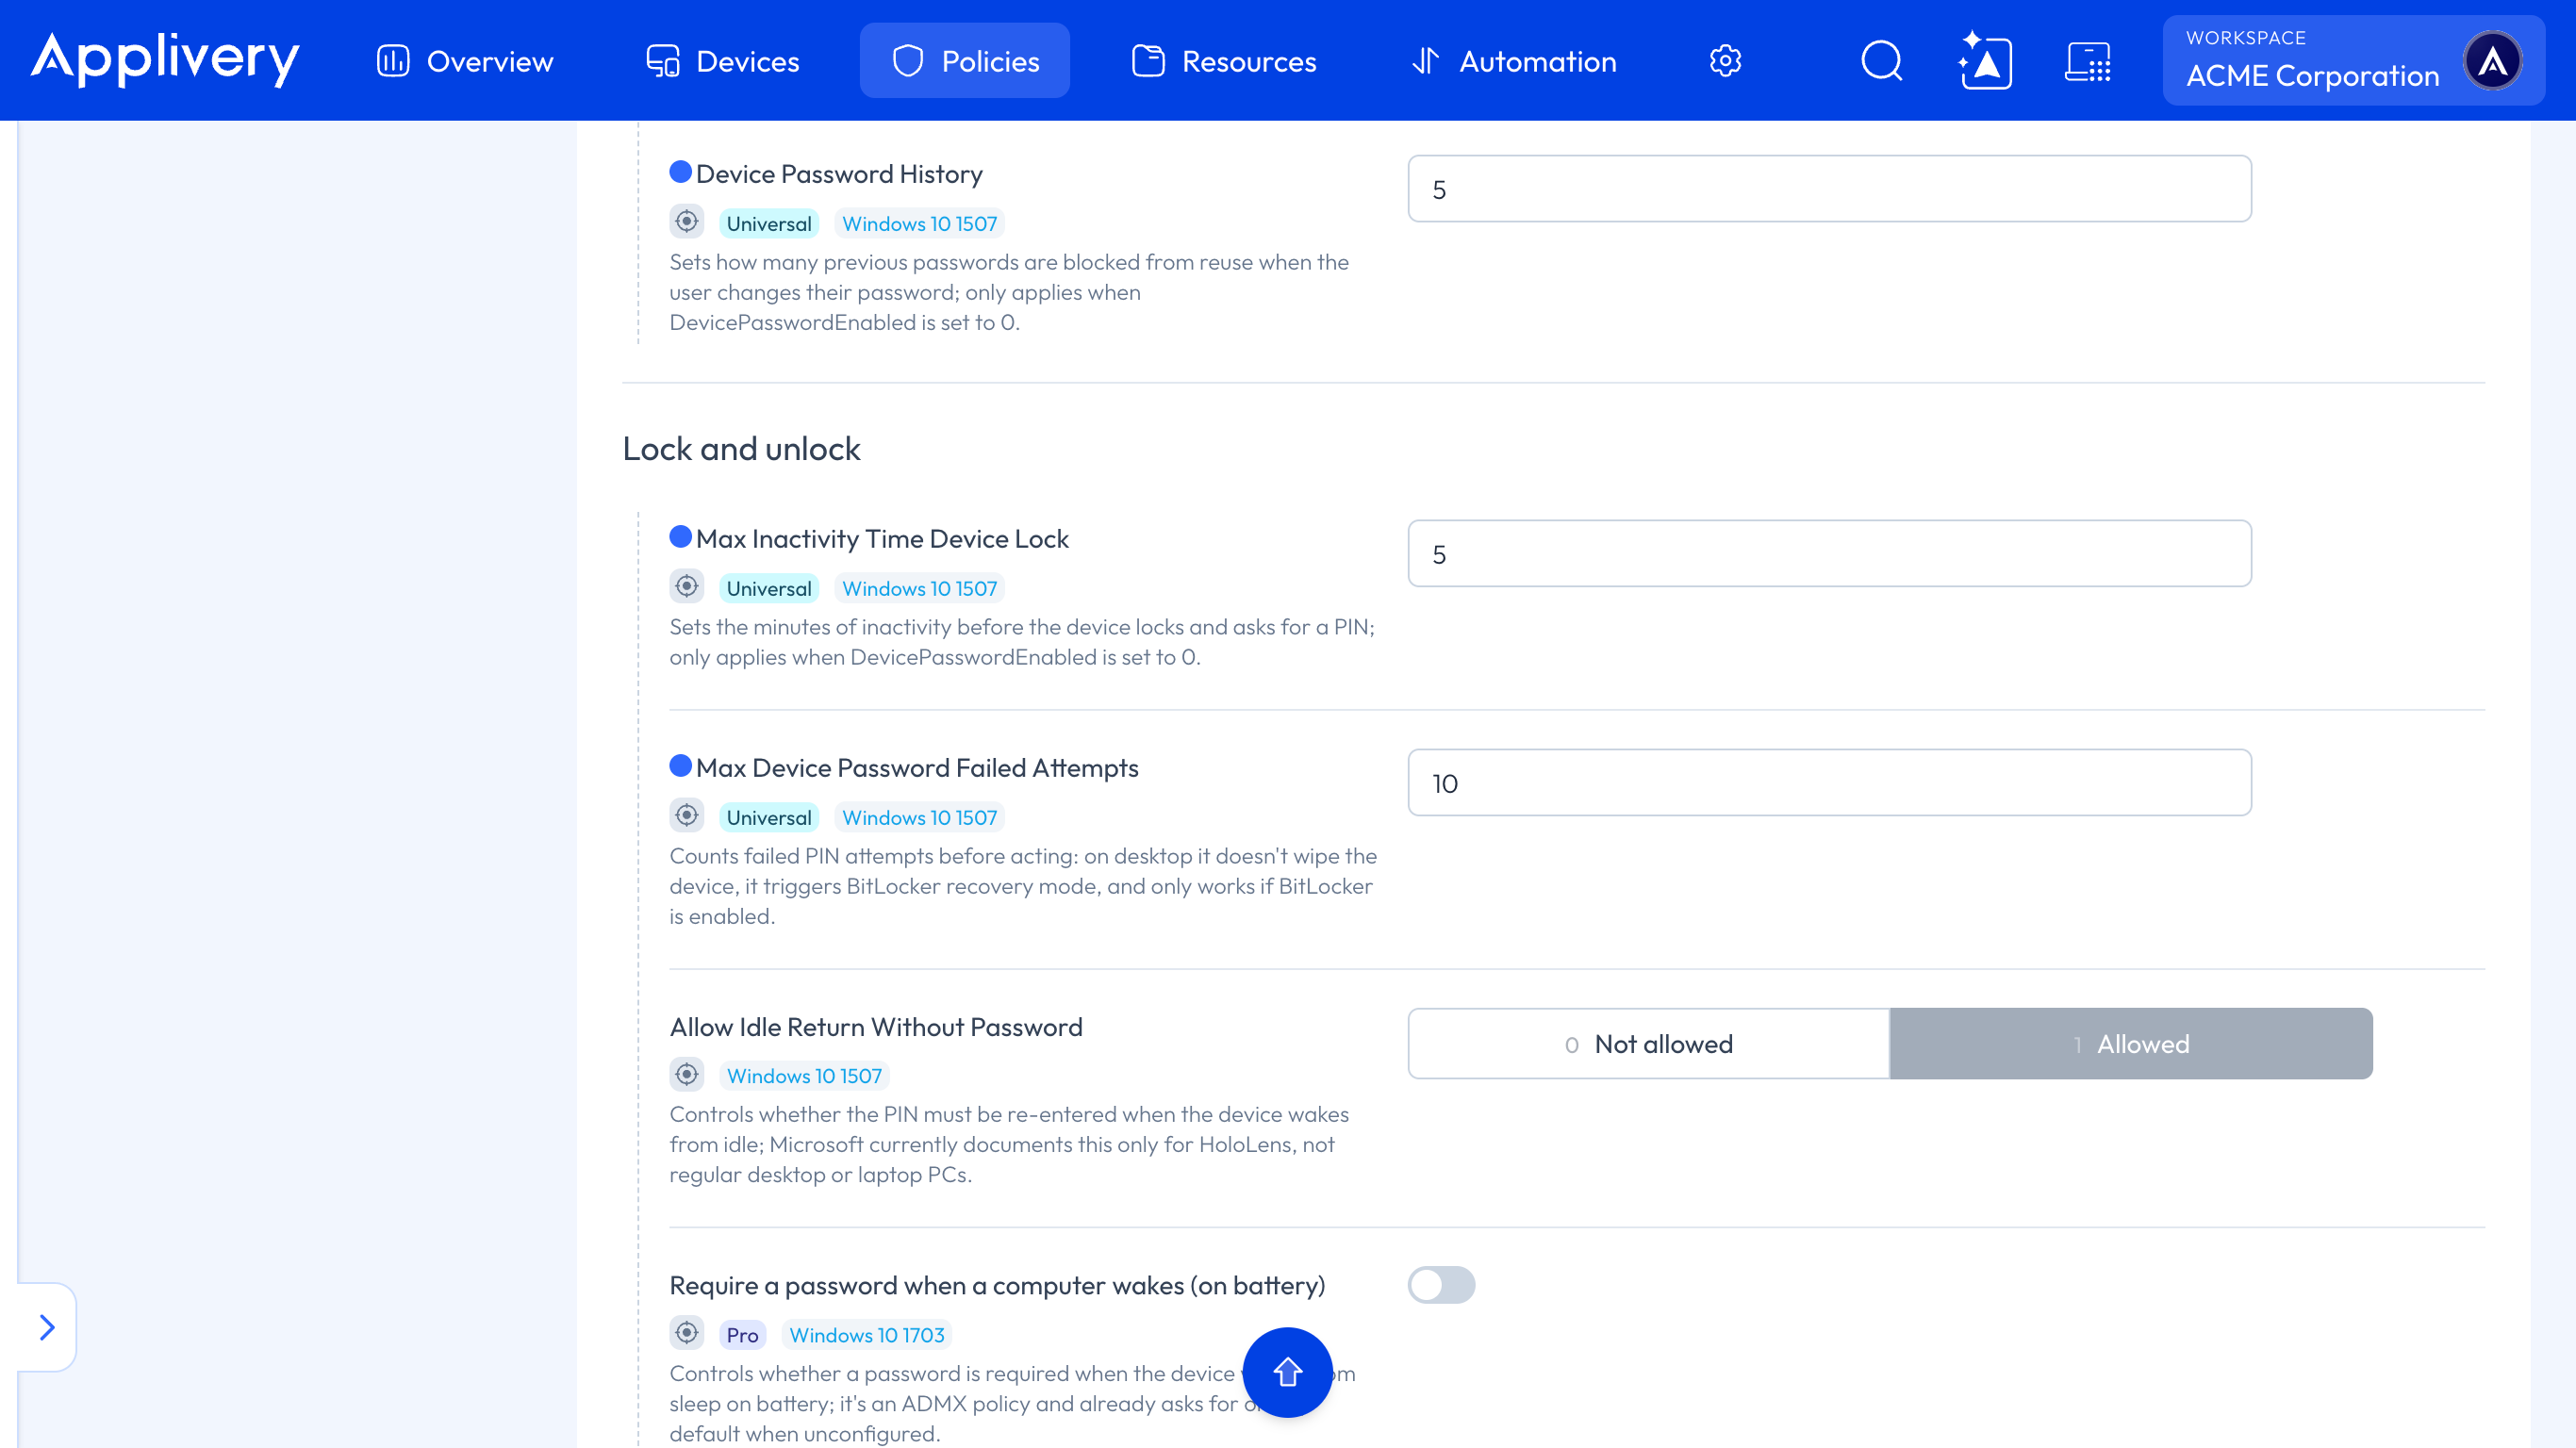Click the search magnifier icon

1881,61
